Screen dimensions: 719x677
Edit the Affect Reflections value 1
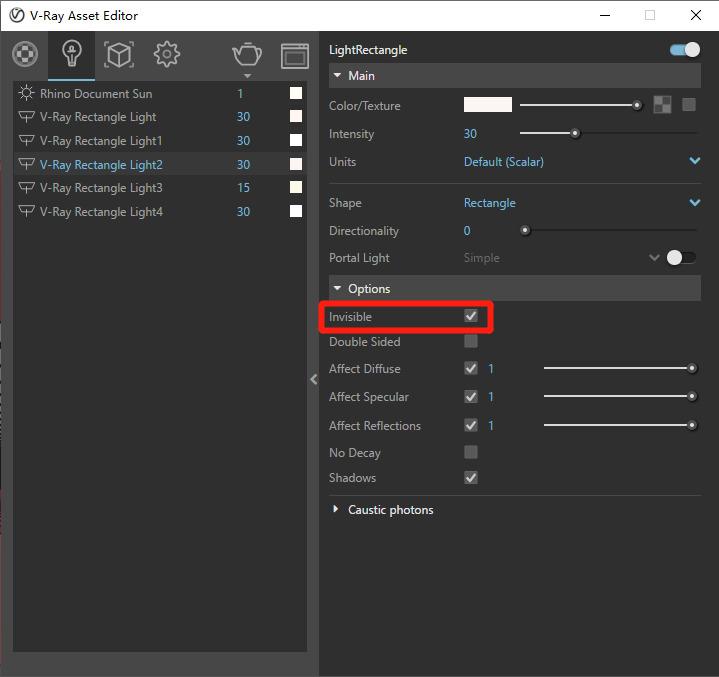point(491,425)
